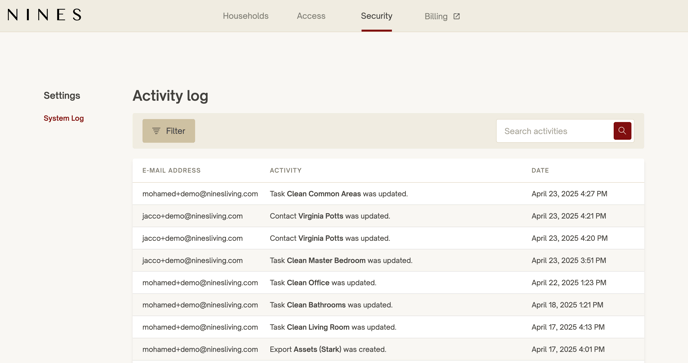Click the DATE column header
The width and height of the screenshot is (688, 363).
tap(540, 170)
